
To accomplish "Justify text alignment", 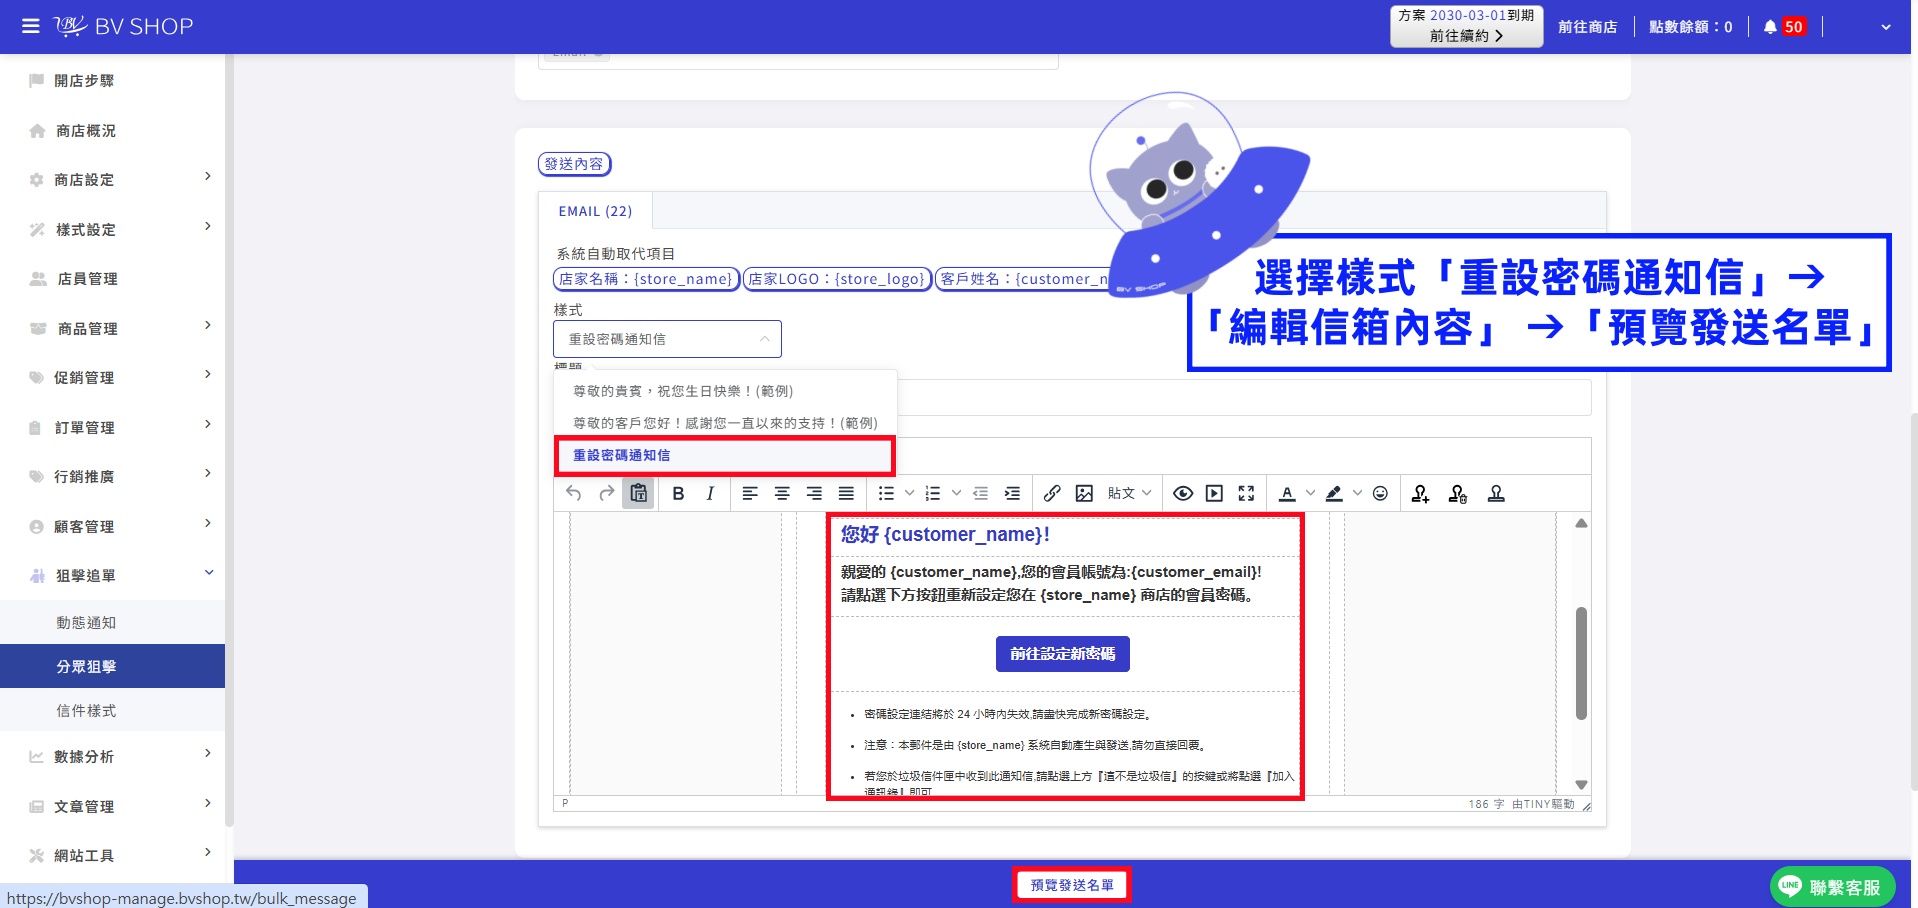I will 846,493.
